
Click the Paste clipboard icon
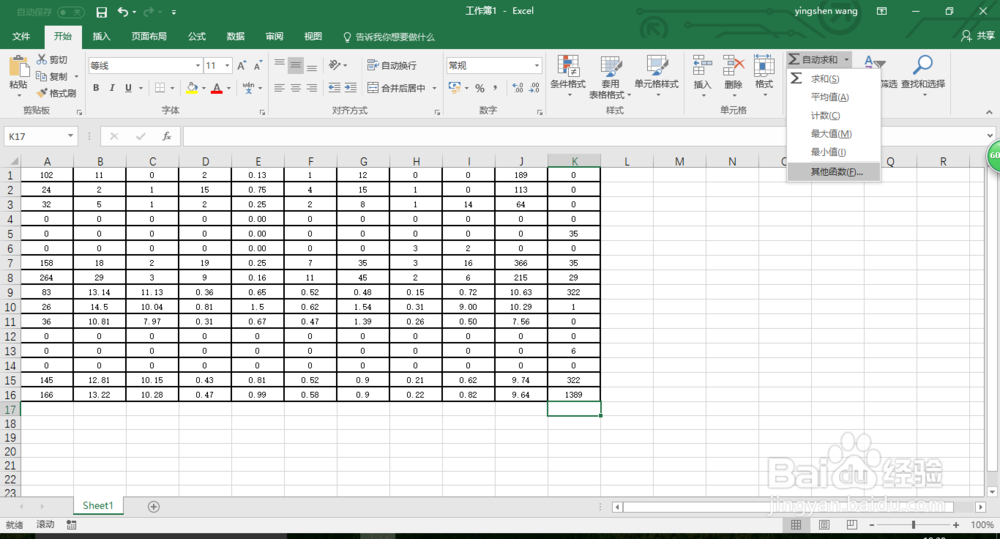tap(18, 68)
